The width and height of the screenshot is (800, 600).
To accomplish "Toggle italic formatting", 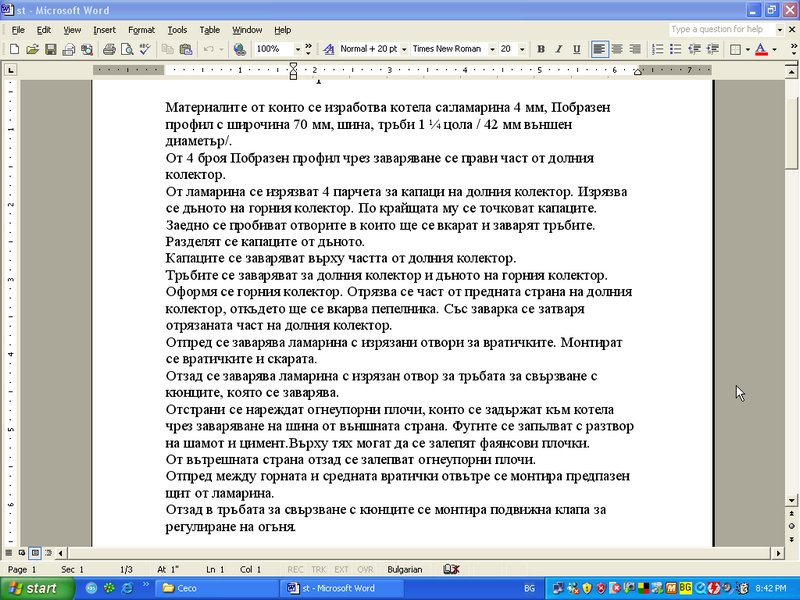I will click(x=557, y=48).
